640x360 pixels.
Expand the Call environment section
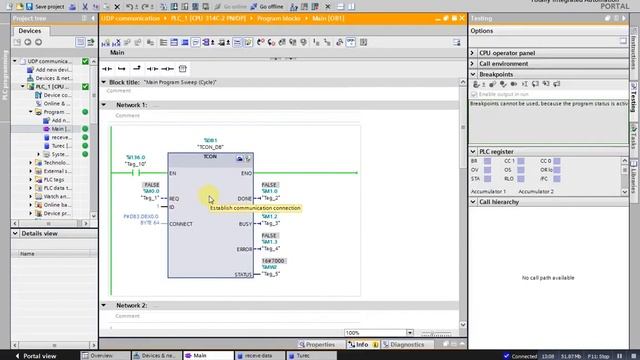(473, 64)
